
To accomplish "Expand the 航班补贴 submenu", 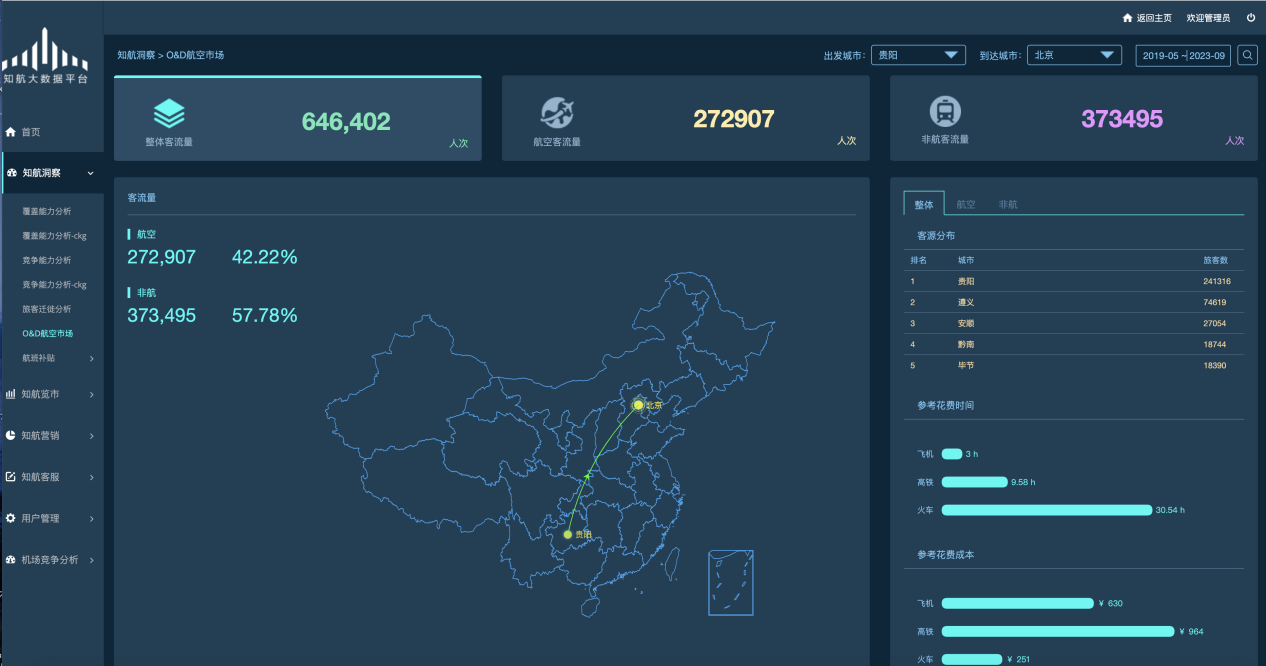I will click(58, 358).
